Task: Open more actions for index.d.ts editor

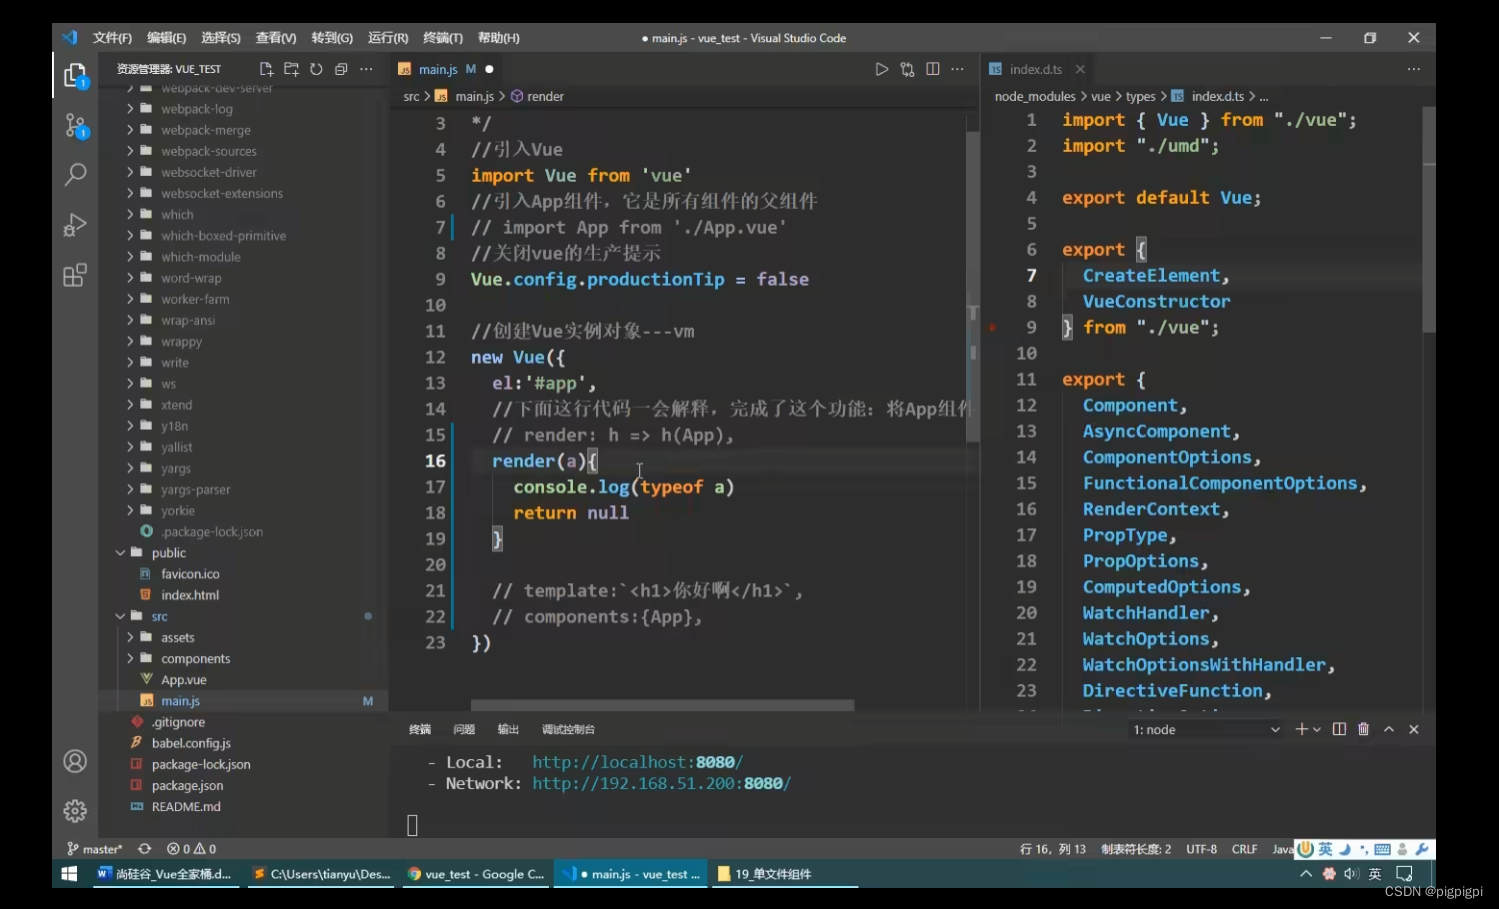Action: 1413,69
